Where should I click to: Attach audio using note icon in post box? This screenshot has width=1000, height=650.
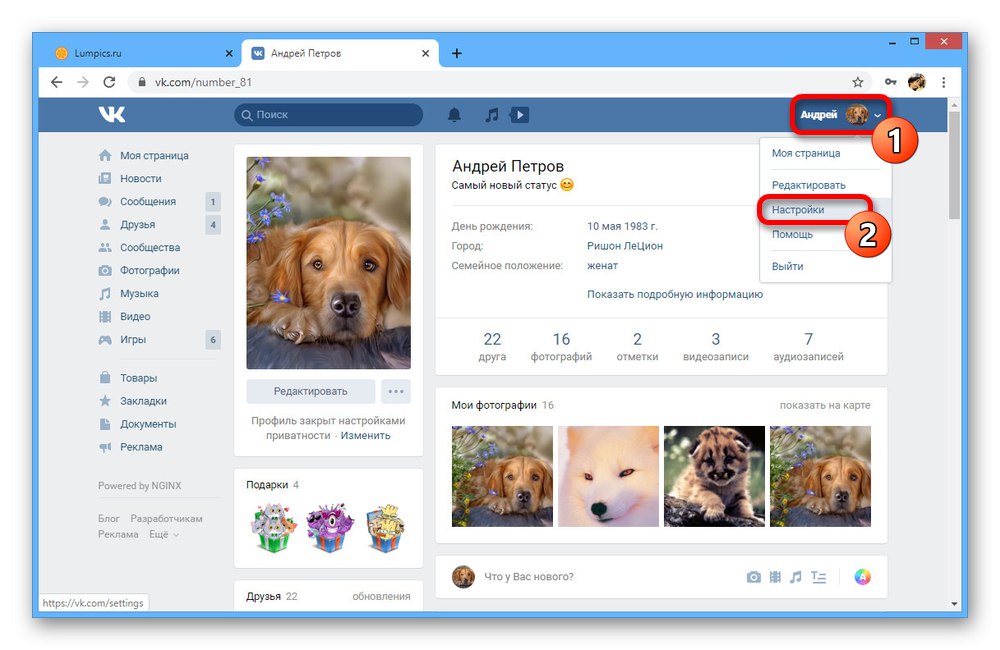[x=795, y=577]
